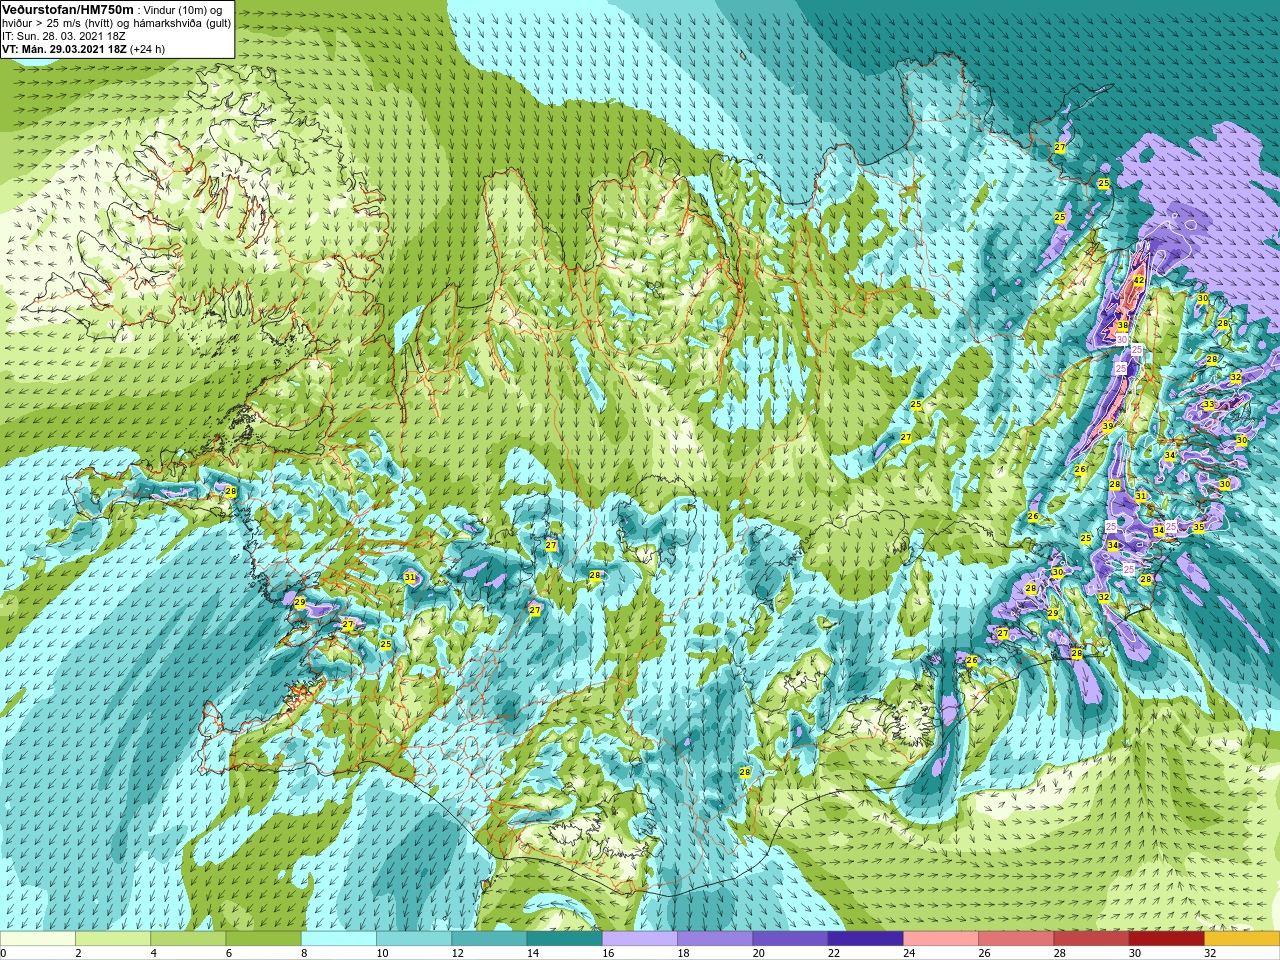Select the yellow gust label '33'
1280x960 pixels.
[1209, 405]
